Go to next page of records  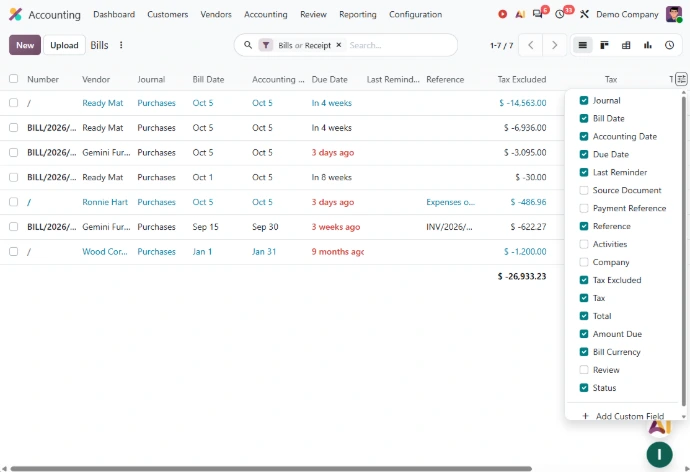coord(554,45)
